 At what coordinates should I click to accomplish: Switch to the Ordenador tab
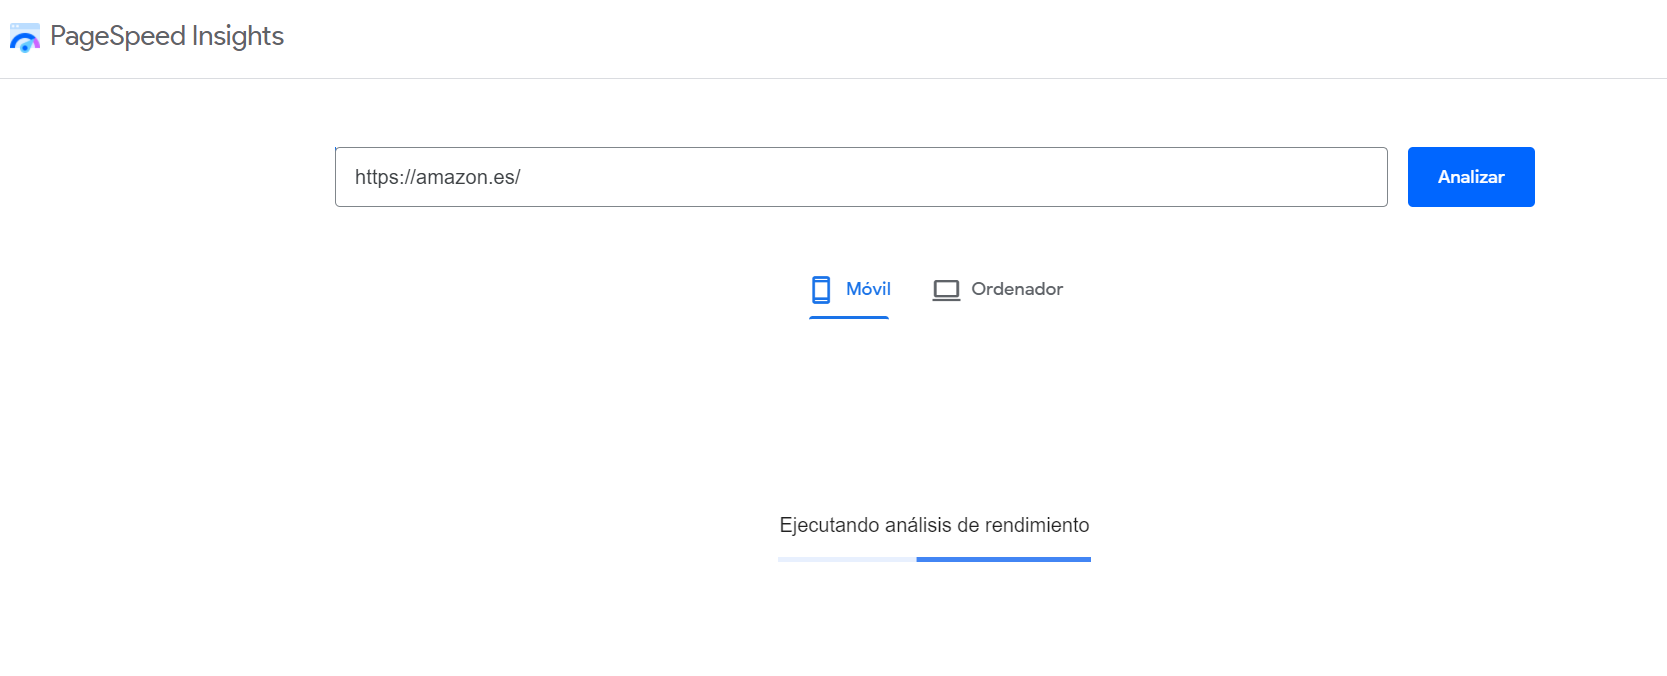(x=997, y=289)
